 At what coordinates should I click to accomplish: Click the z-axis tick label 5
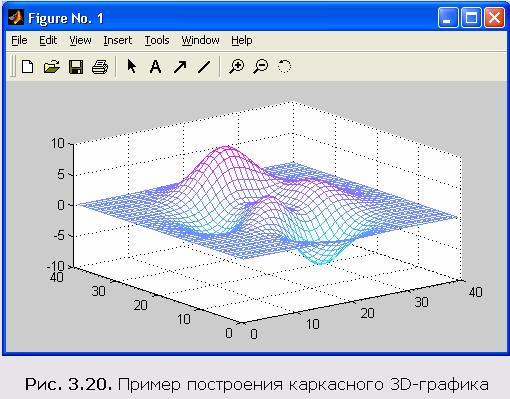61,174
